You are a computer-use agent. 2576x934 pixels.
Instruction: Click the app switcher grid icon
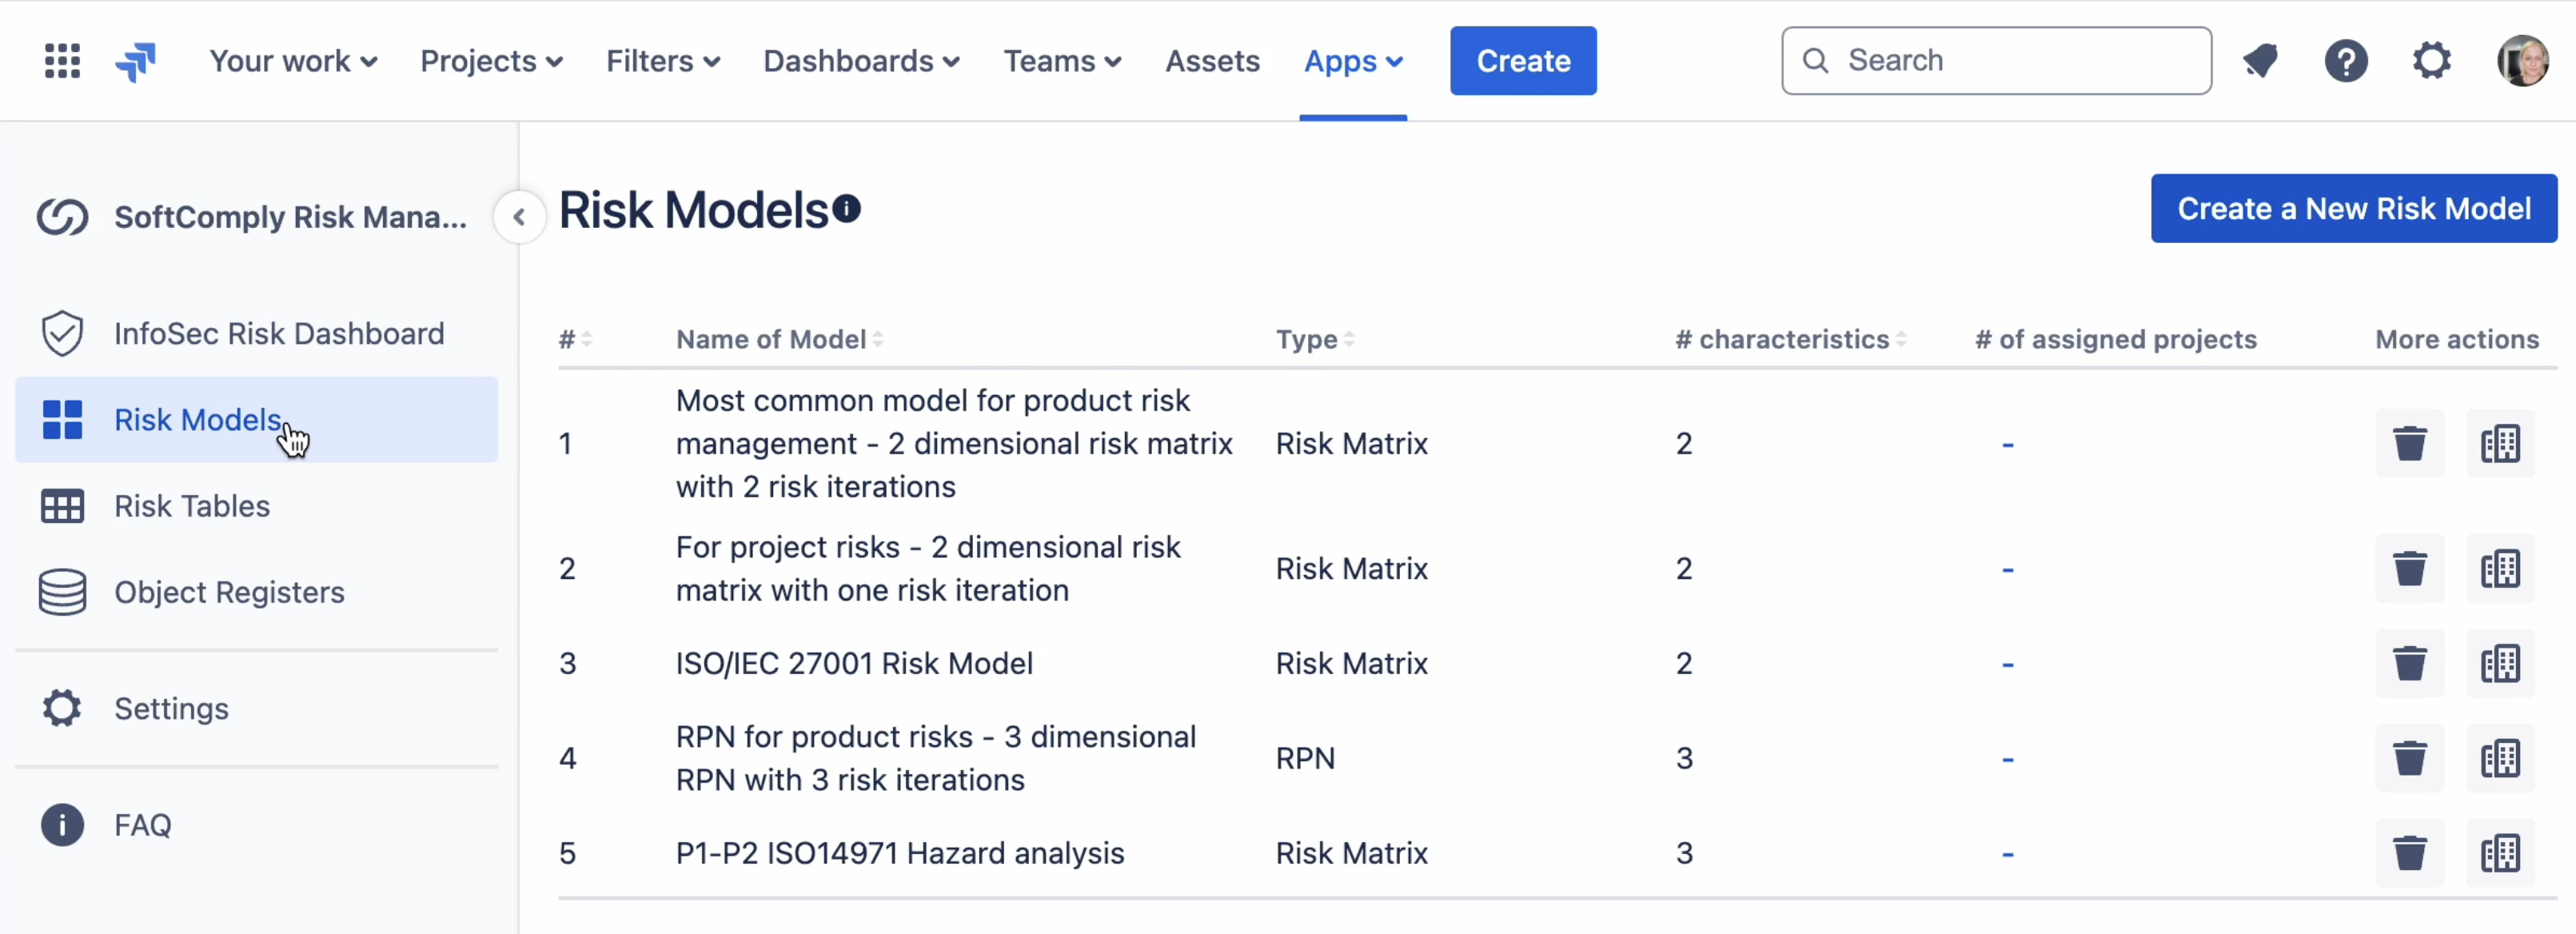pos(61,60)
